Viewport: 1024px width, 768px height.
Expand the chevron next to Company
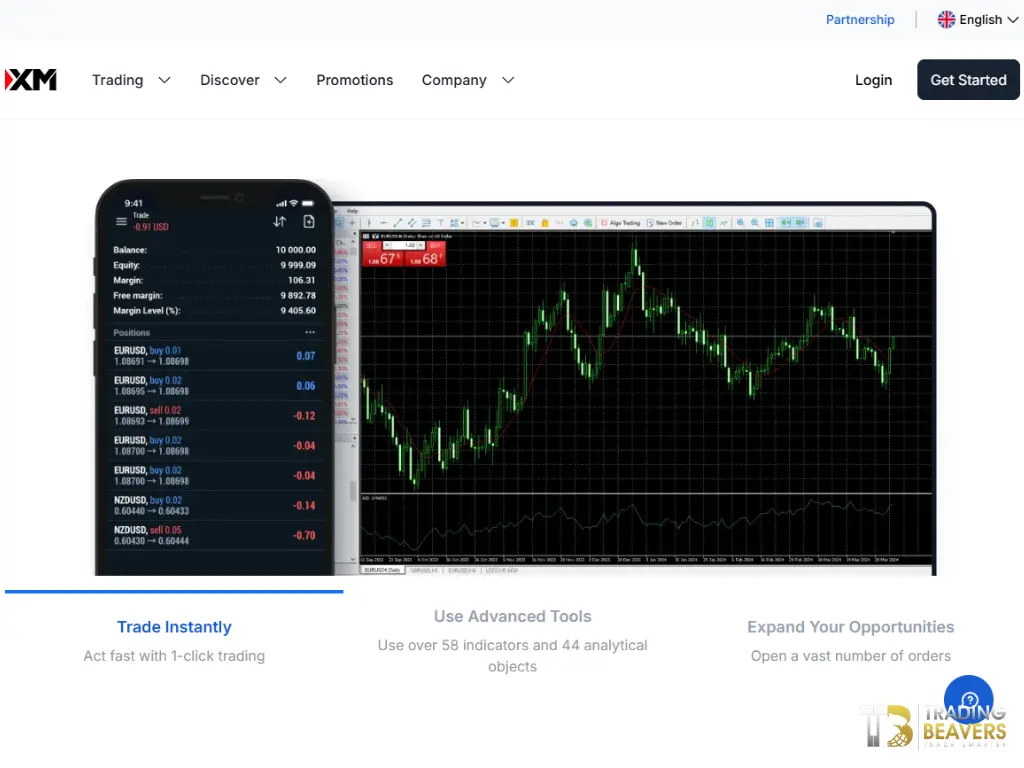point(508,80)
